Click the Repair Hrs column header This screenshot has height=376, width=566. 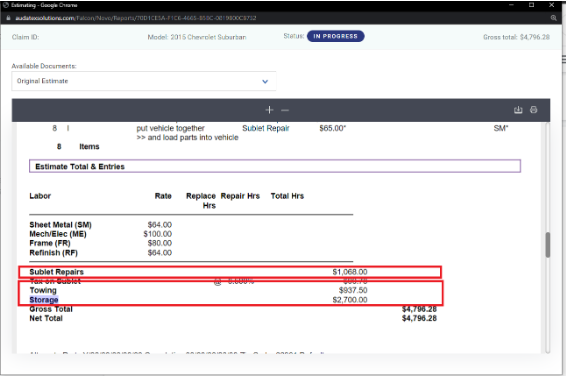(x=240, y=196)
